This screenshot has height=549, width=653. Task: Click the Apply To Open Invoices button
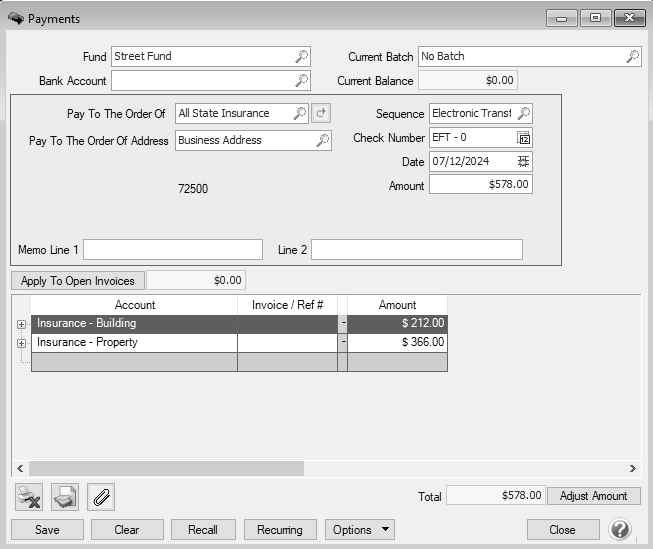[78, 281]
